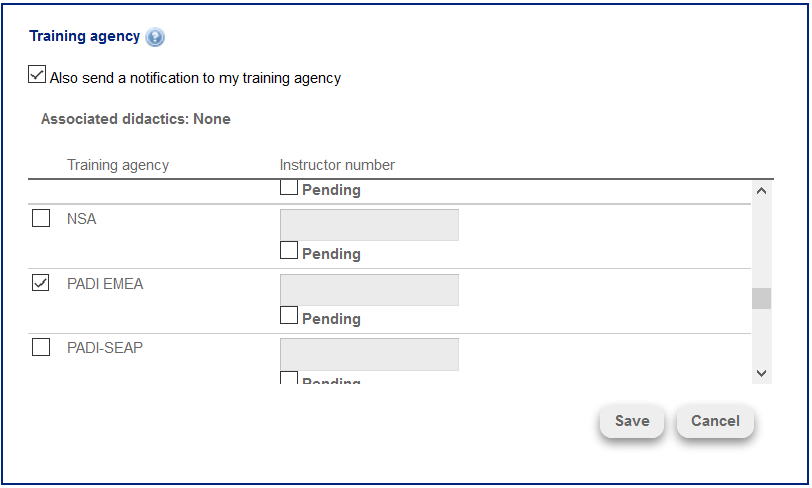
Task: Tick the PADI-SEAP agency checkbox
Action: [41, 348]
